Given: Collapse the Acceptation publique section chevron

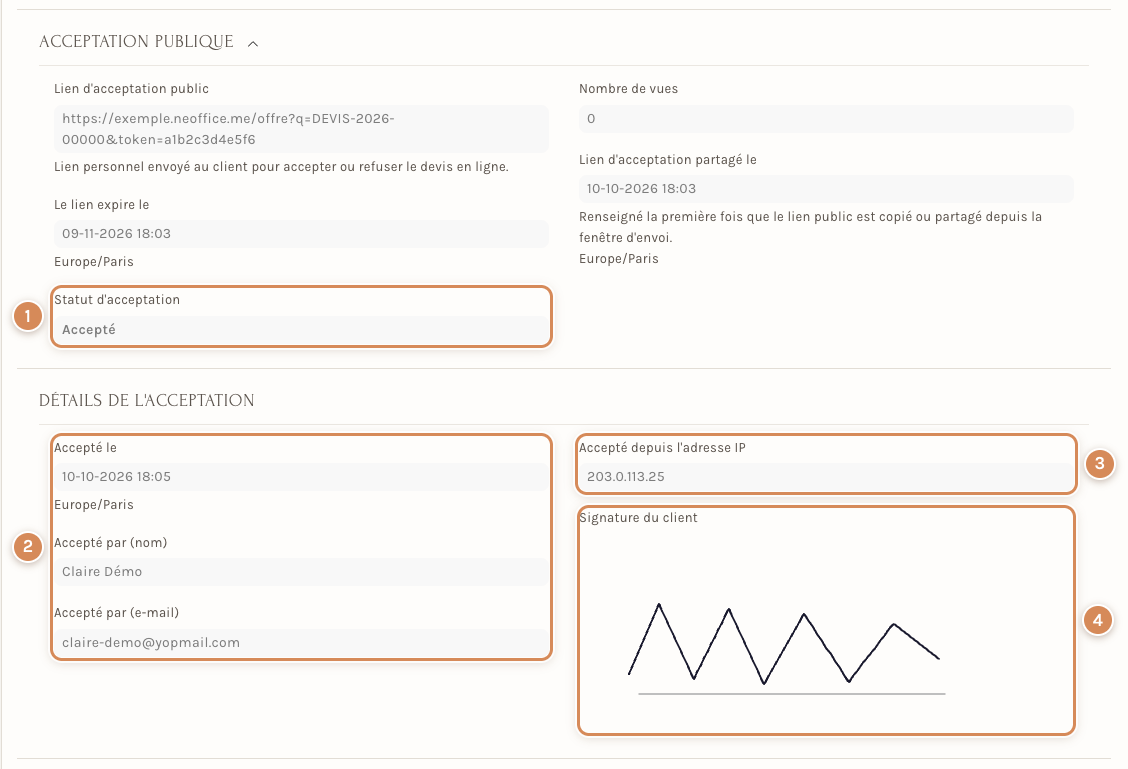Looking at the screenshot, I should (x=253, y=44).
